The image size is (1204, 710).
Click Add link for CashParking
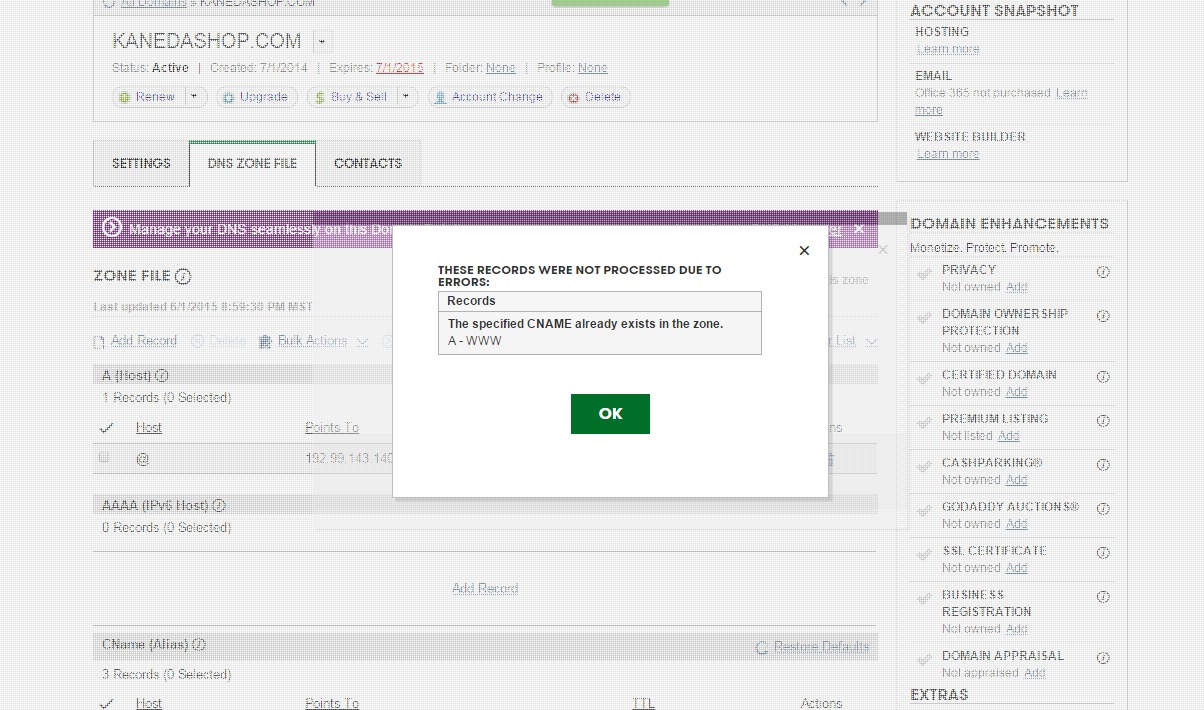[x=1016, y=480]
